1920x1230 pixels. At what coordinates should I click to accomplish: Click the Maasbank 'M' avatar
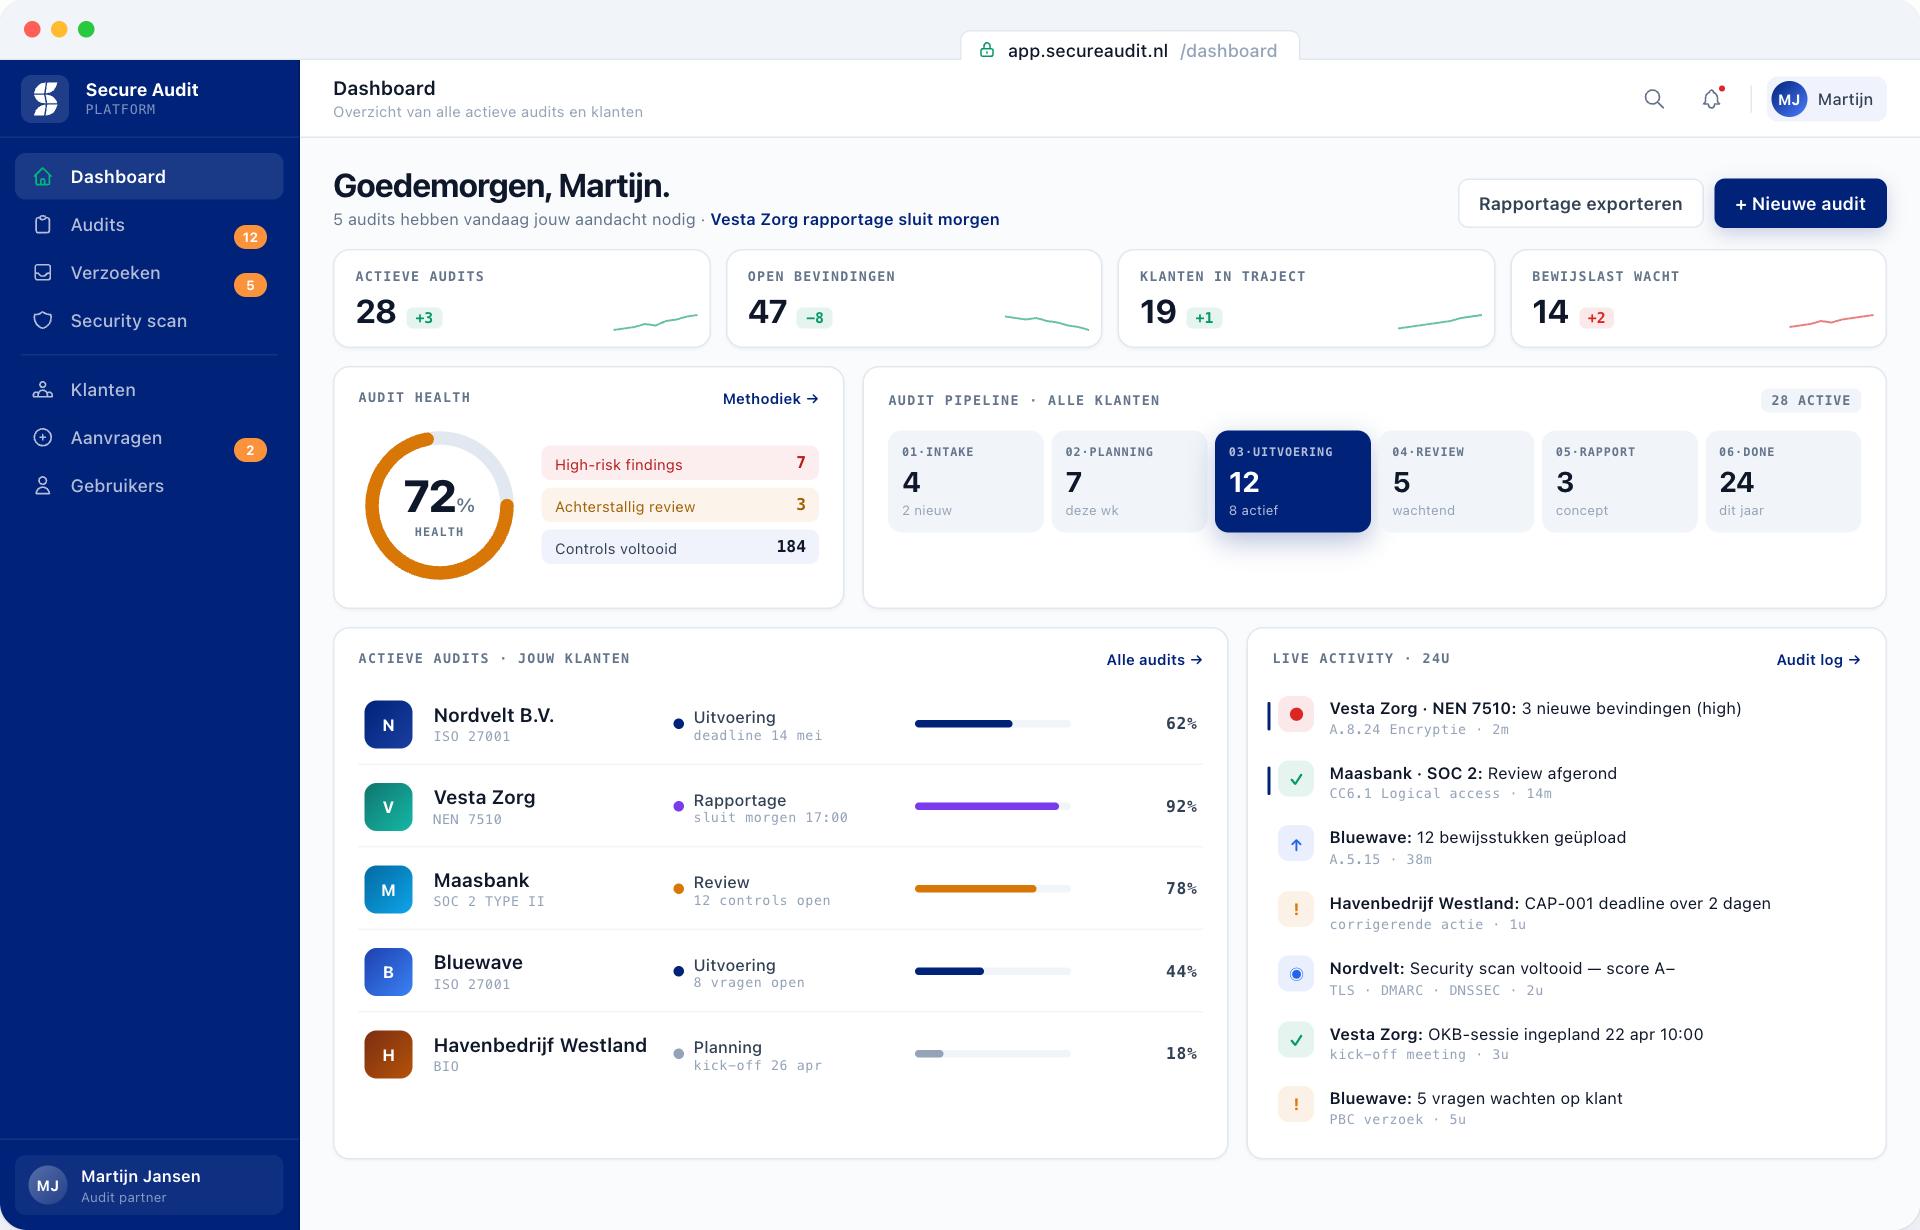pos(388,890)
